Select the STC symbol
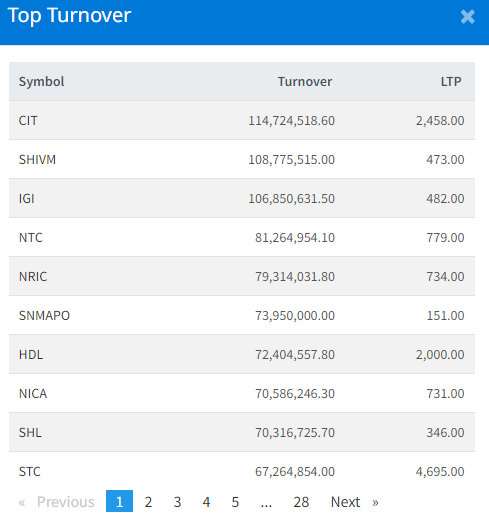The image size is (489, 526). 30,471
